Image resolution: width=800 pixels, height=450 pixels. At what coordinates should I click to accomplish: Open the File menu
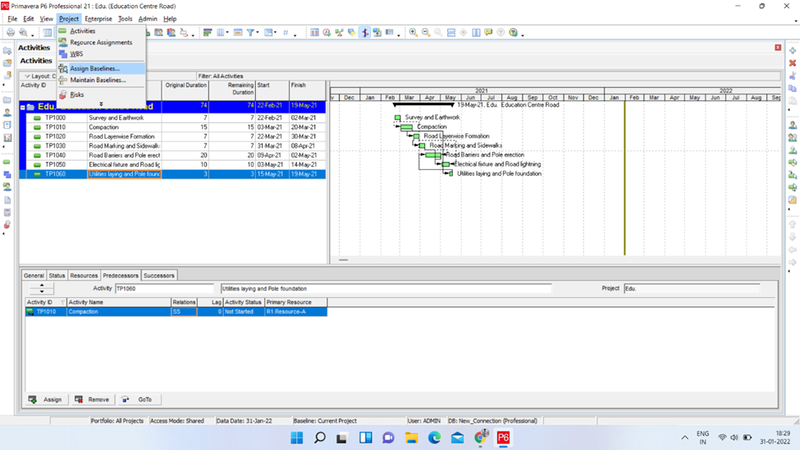coord(12,19)
